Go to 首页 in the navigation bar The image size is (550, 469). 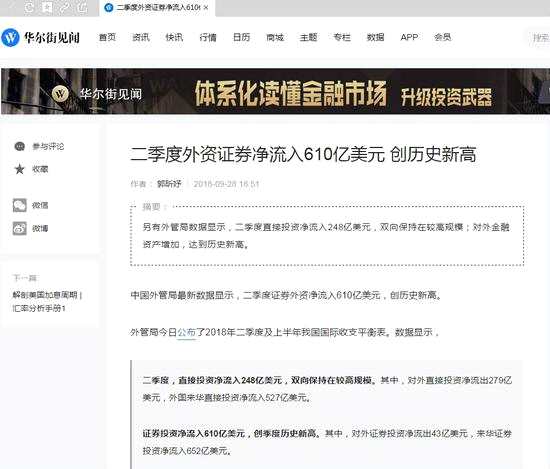click(107, 37)
